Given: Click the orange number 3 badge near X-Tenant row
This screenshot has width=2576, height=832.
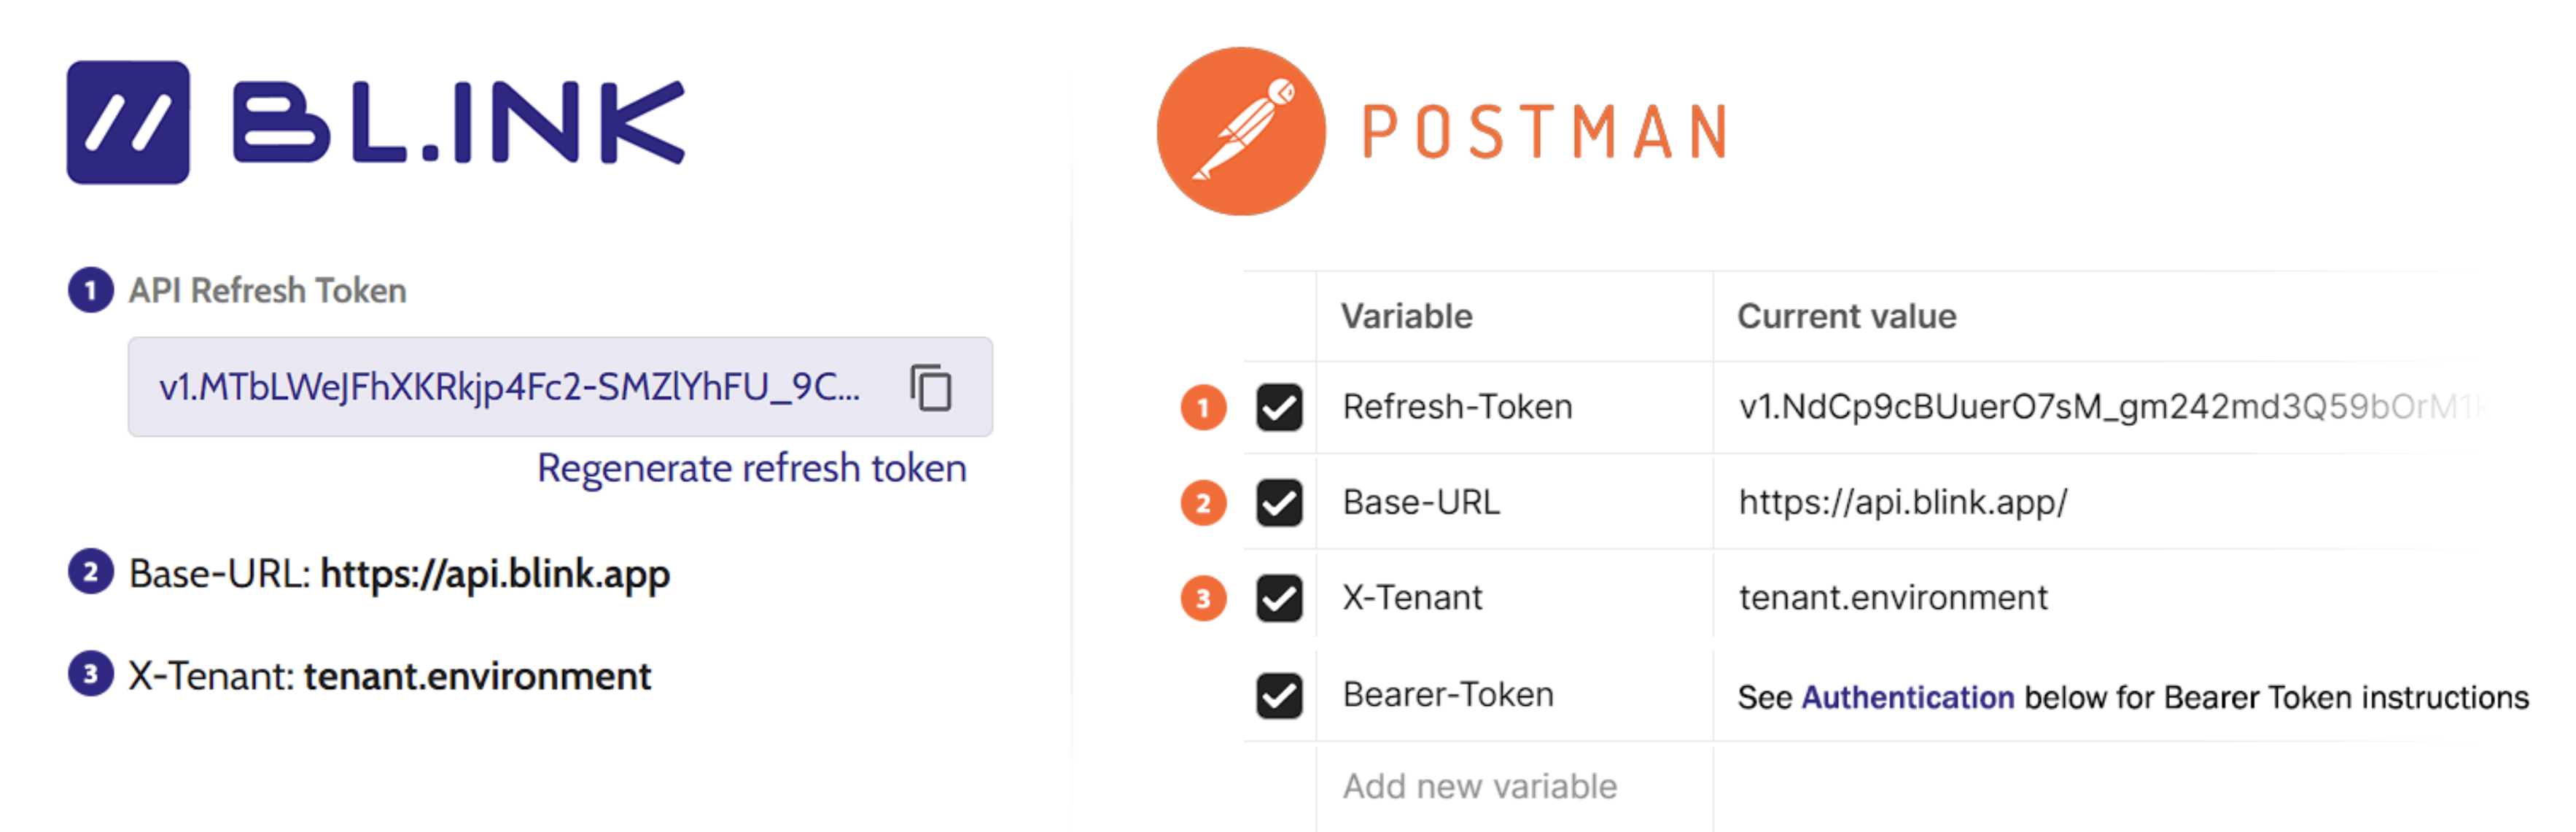Looking at the screenshot, I should coord(1203,598).
